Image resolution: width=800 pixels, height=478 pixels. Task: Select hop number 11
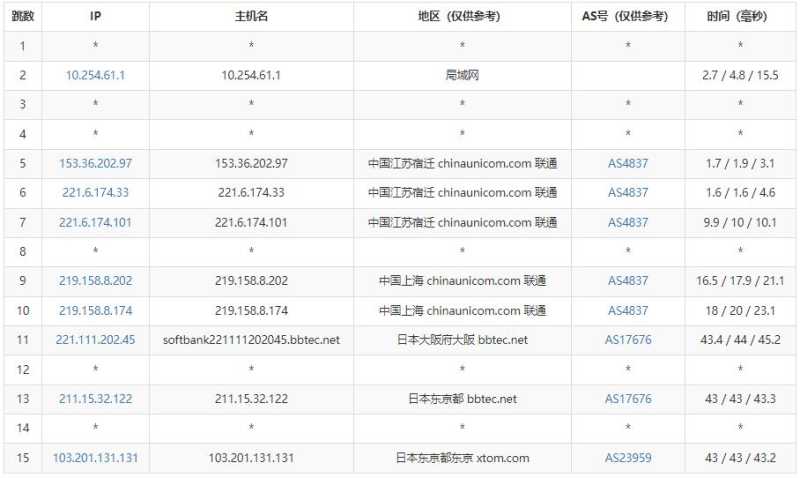23,340
